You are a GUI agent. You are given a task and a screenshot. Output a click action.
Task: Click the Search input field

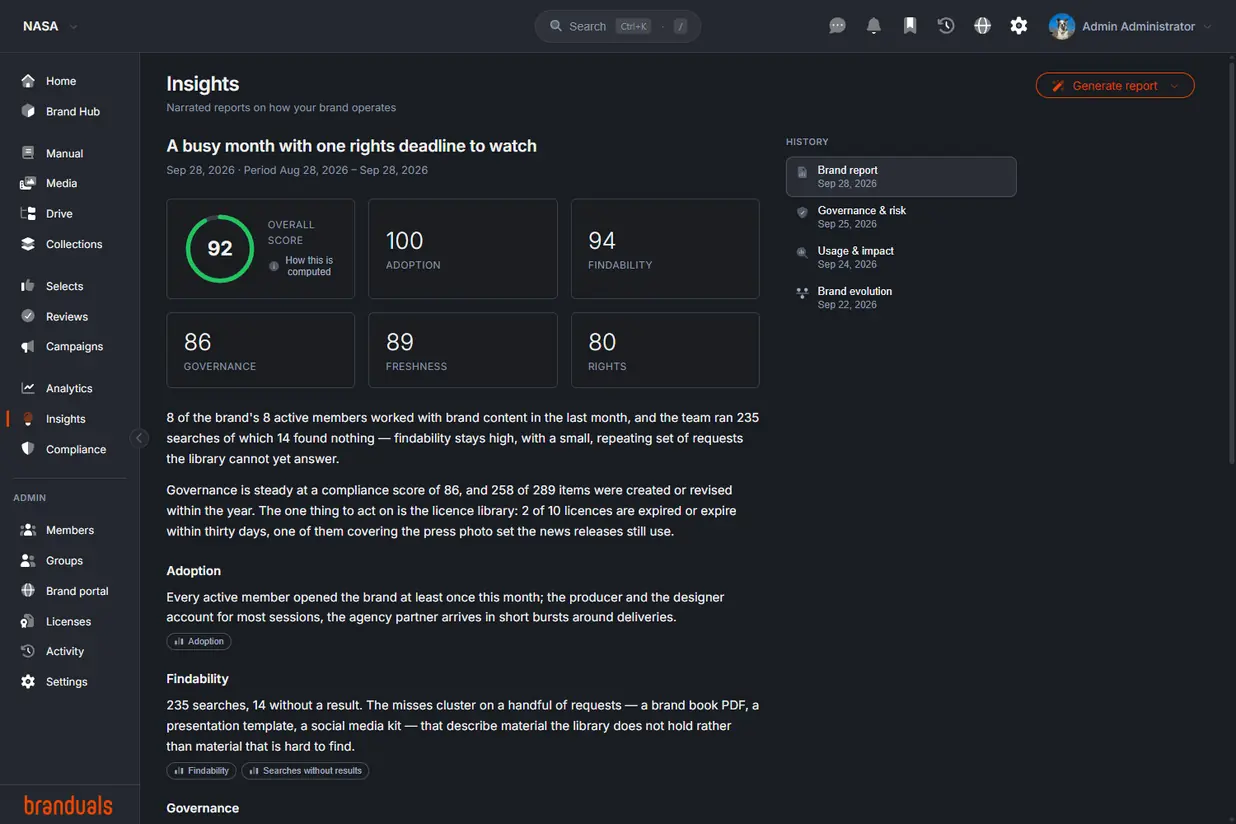pyautogui.click(x=618, y=26)
